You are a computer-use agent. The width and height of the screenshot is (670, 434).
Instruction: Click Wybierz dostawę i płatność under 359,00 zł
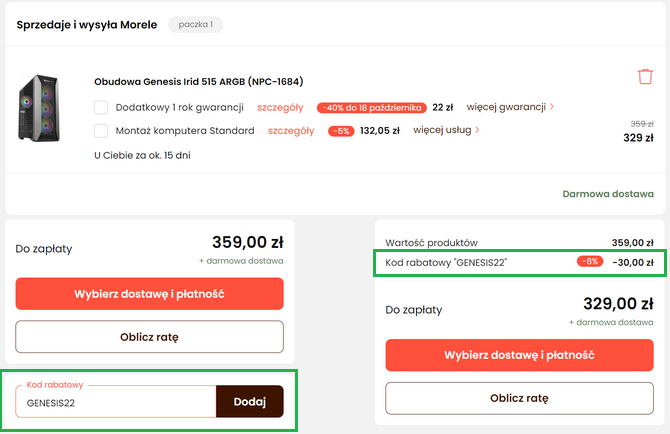(x=150, y=294)
